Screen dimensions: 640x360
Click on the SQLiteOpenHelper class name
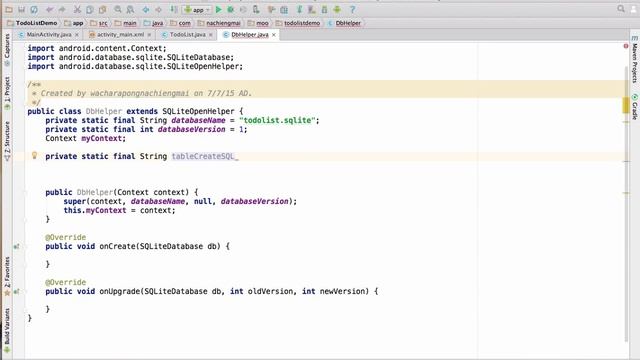coord(198,111)
